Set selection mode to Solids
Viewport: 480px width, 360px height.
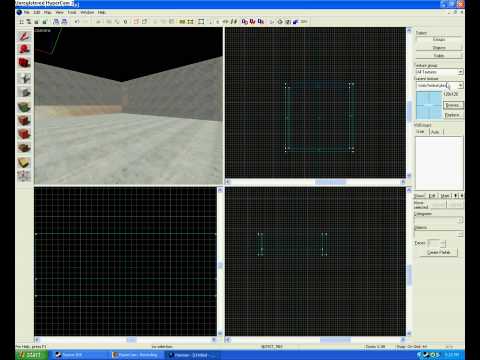coord(439,56)
